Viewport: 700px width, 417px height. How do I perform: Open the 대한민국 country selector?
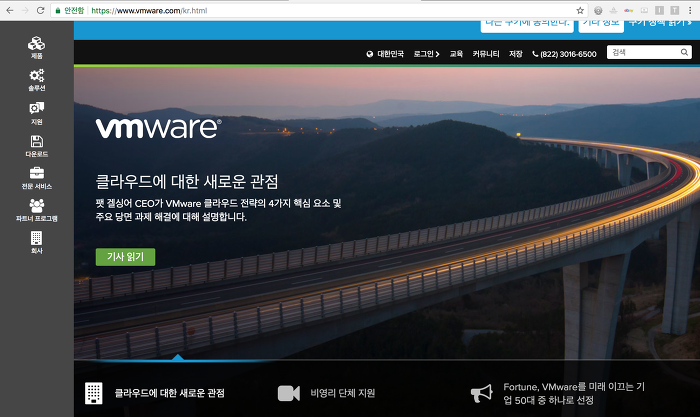pyautogui.click(x=385, y=54)
